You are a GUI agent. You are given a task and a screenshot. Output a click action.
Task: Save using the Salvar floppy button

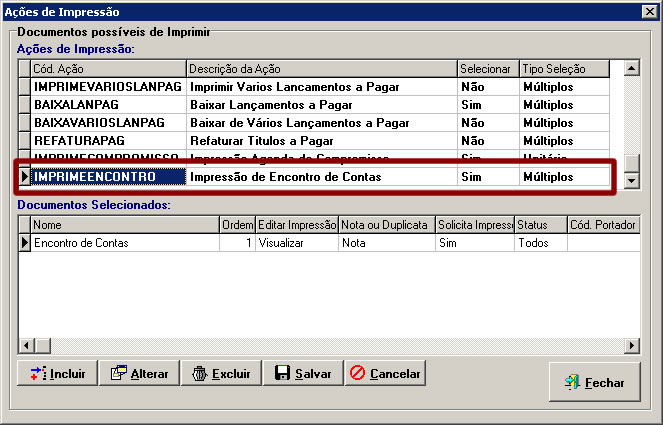(303, 373)
